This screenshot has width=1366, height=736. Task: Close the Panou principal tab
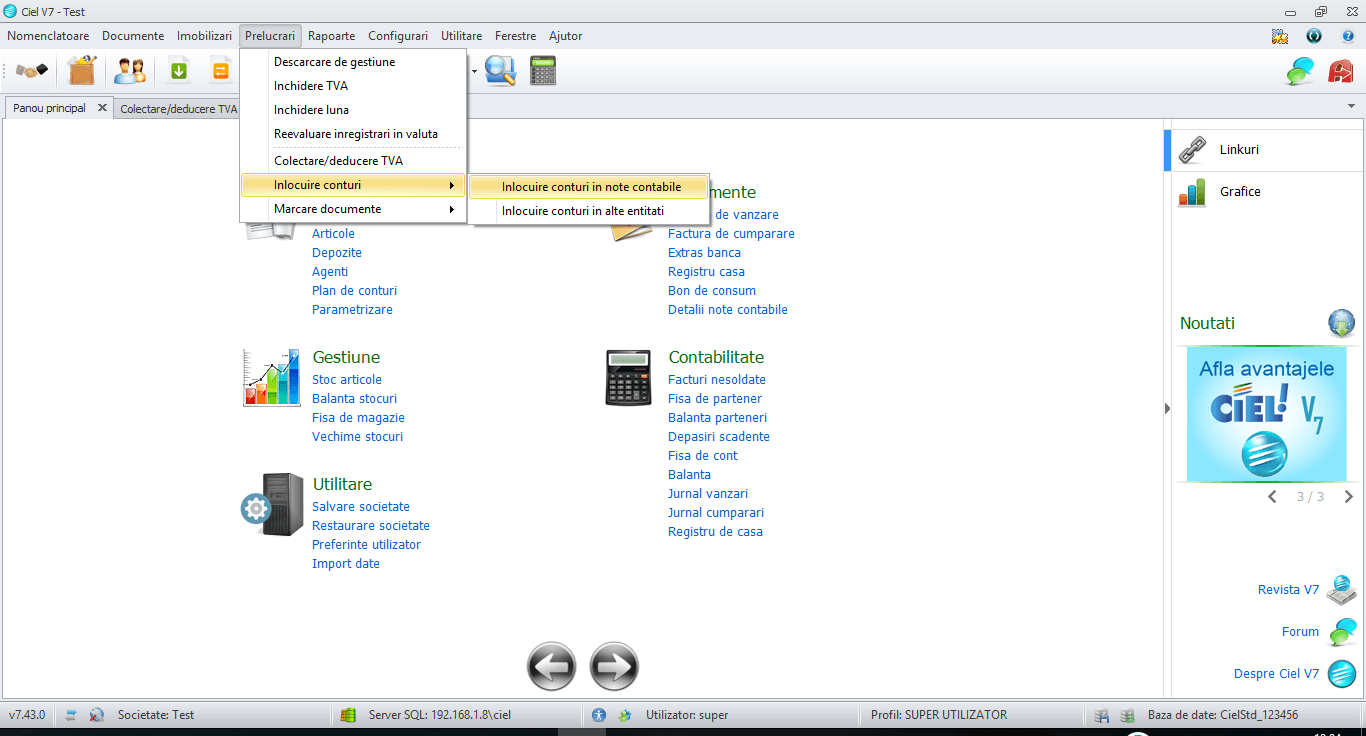click(102, 108)
